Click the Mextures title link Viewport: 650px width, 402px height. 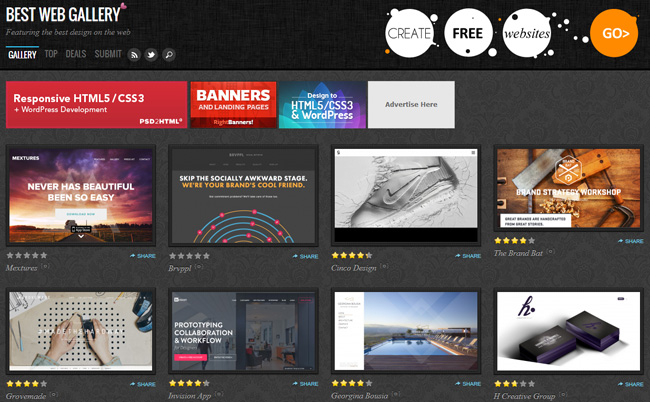(x=22, y=268)
